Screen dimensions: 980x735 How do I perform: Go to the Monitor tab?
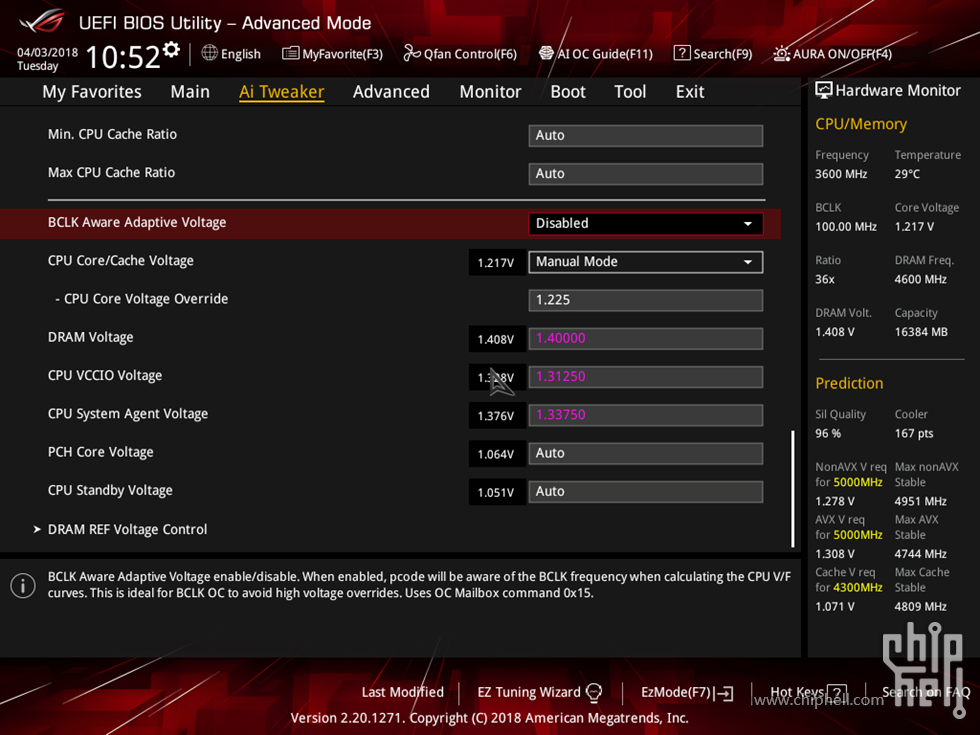[490, 92]
